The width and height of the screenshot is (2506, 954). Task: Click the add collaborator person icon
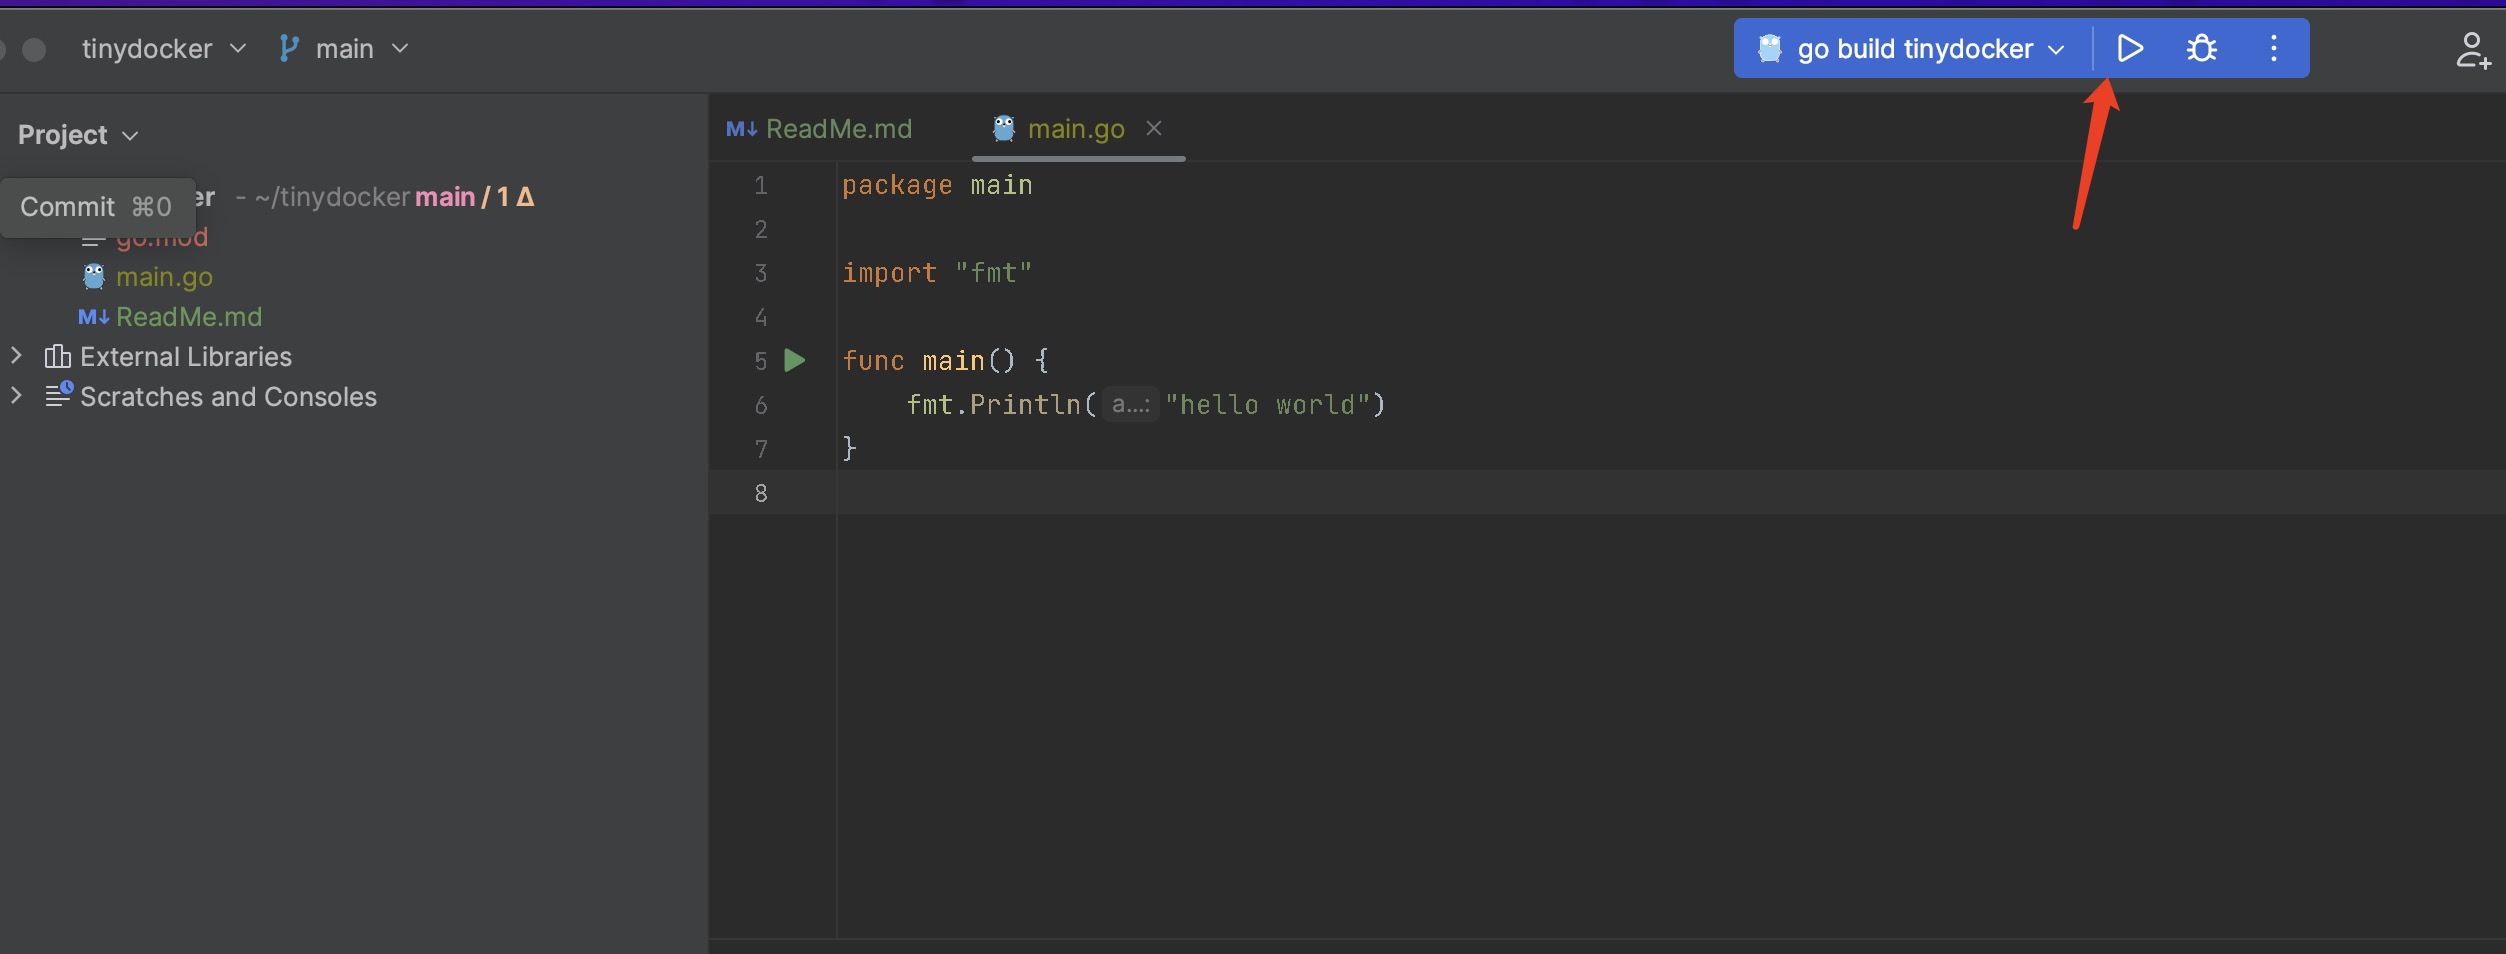(x=2472, y=50)
